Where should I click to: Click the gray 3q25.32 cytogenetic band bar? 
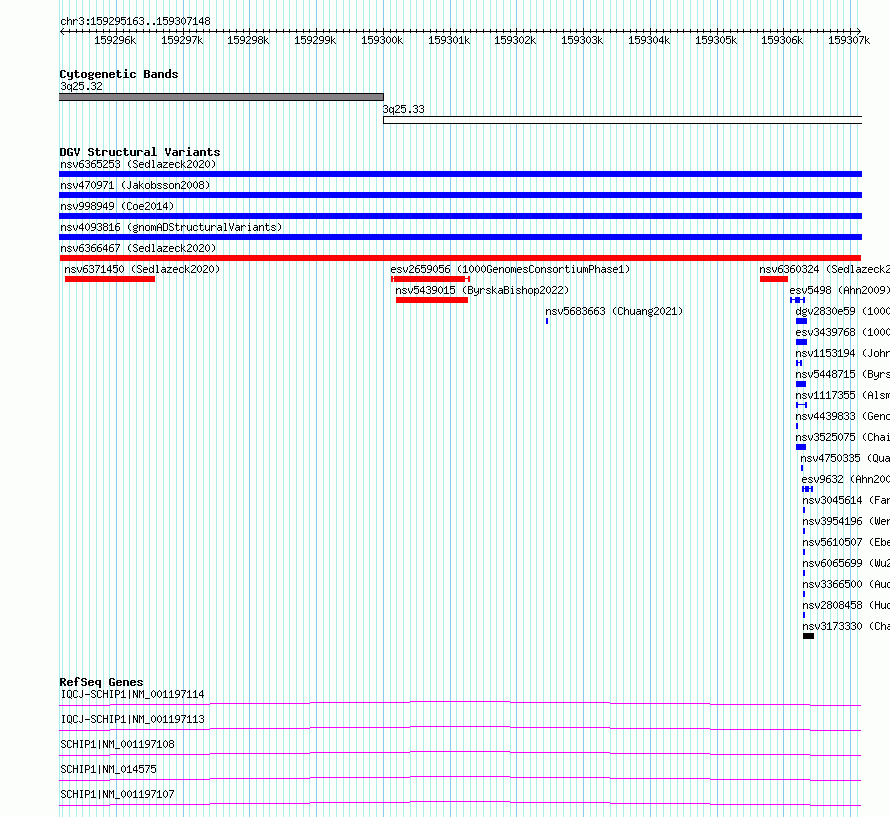[221, 97]
